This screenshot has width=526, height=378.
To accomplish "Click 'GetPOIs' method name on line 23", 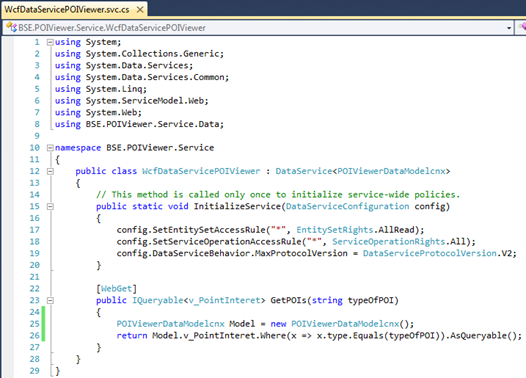I will [288, 300].
